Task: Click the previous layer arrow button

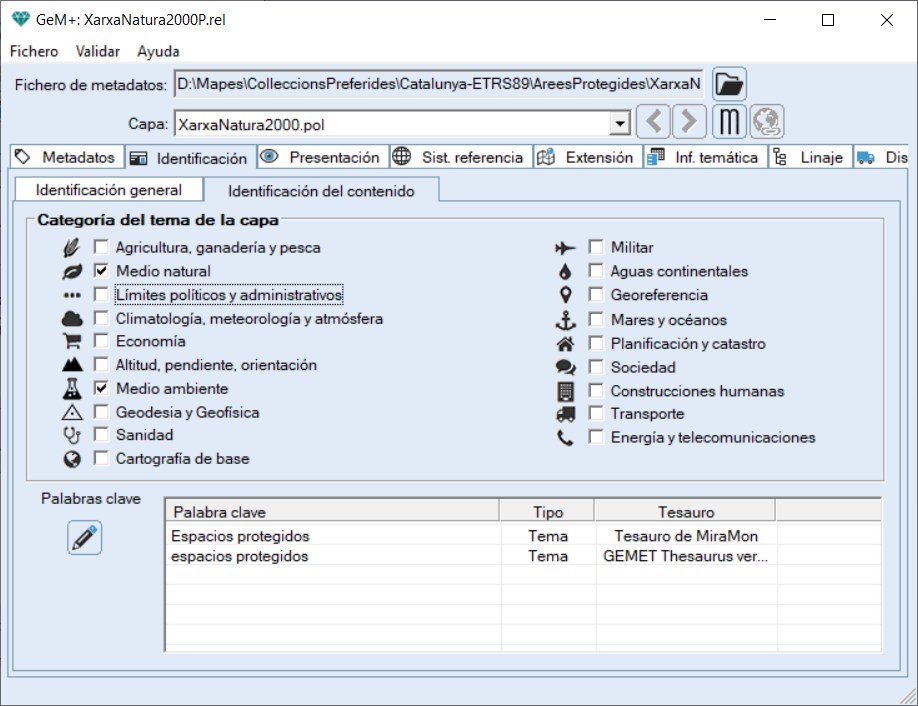Action: pyautogui.click(x=654, y=123)
